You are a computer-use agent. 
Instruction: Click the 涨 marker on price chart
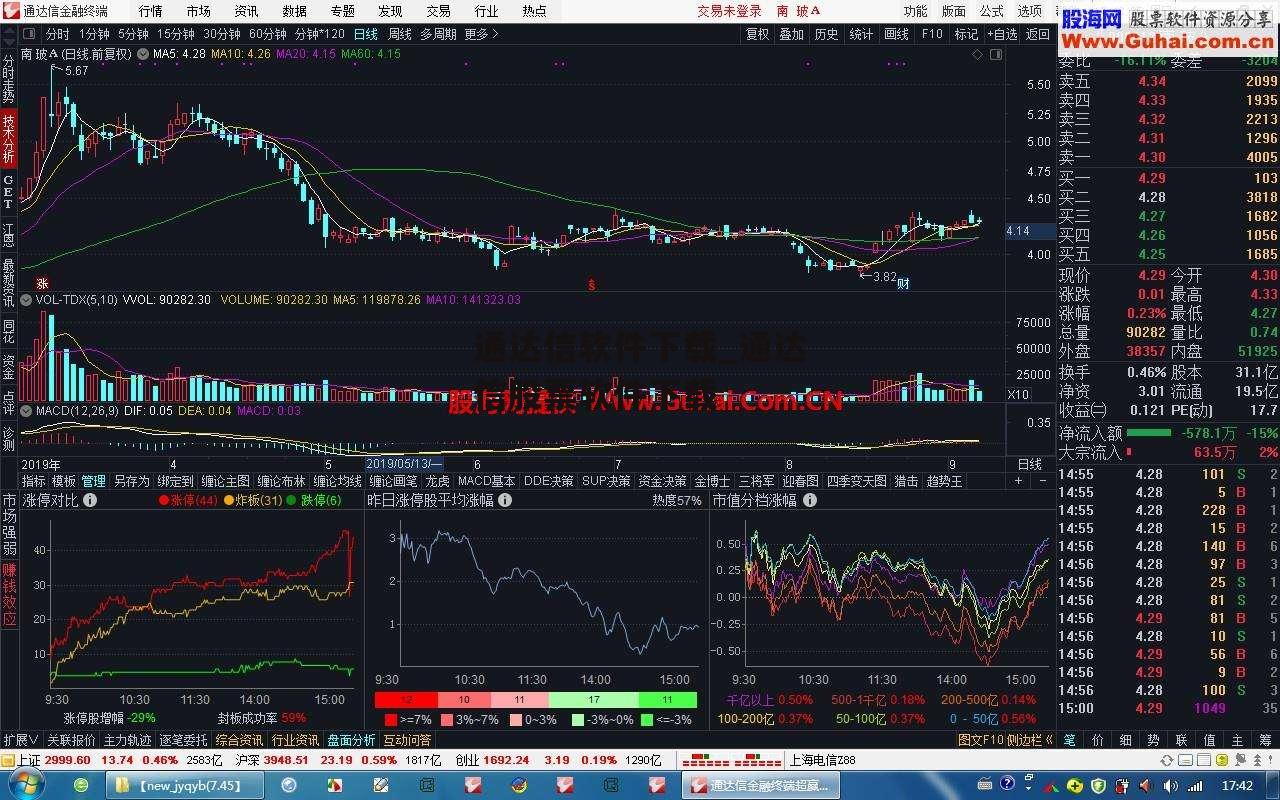click(x=42, y=284)
